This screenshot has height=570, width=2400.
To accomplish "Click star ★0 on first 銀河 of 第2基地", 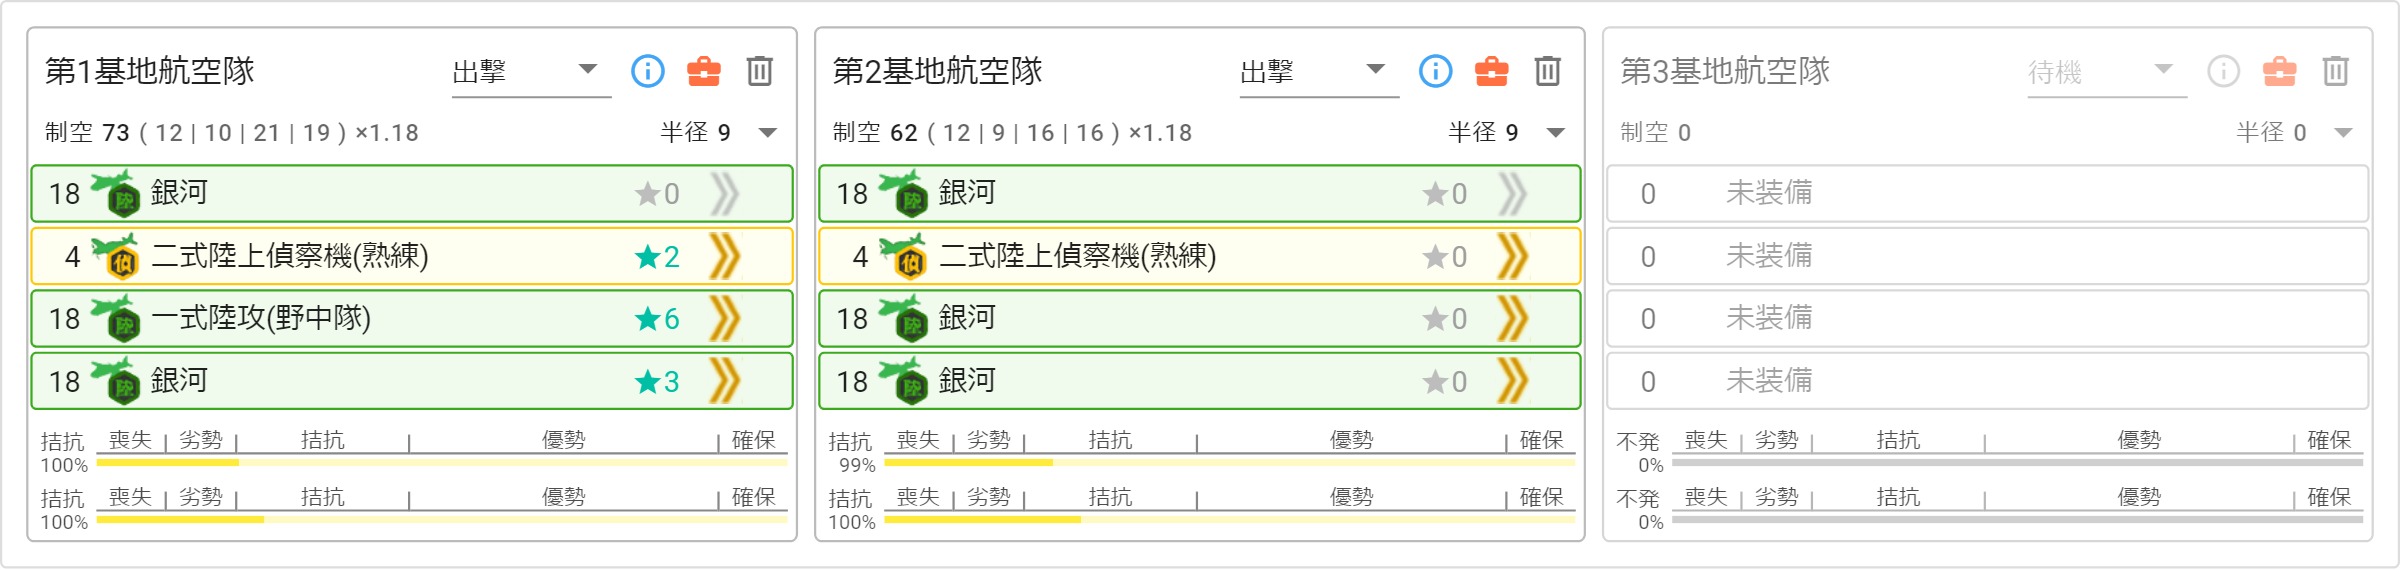I will click(x=1445, y=194).
